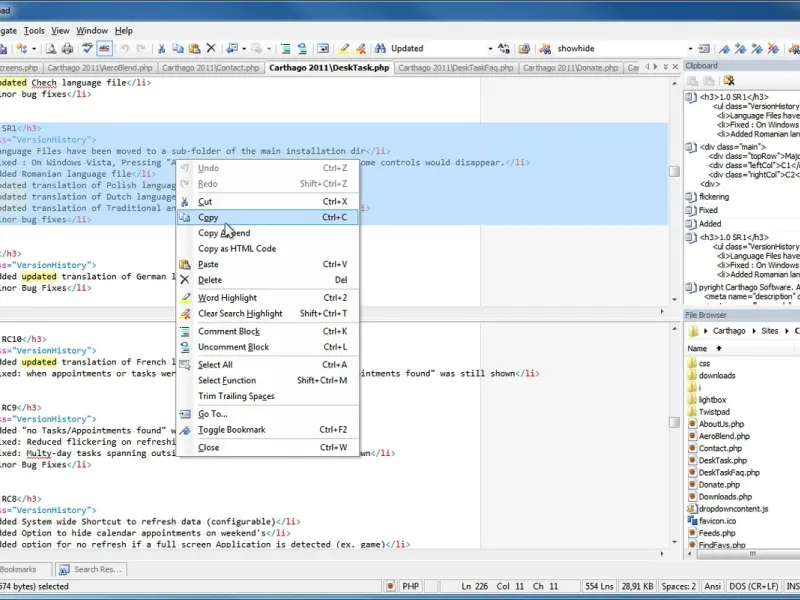The height and width of the screenshot is (600, 800).
Task: Open the 'showhide' combo box dropdown
Action: [690, 49]
